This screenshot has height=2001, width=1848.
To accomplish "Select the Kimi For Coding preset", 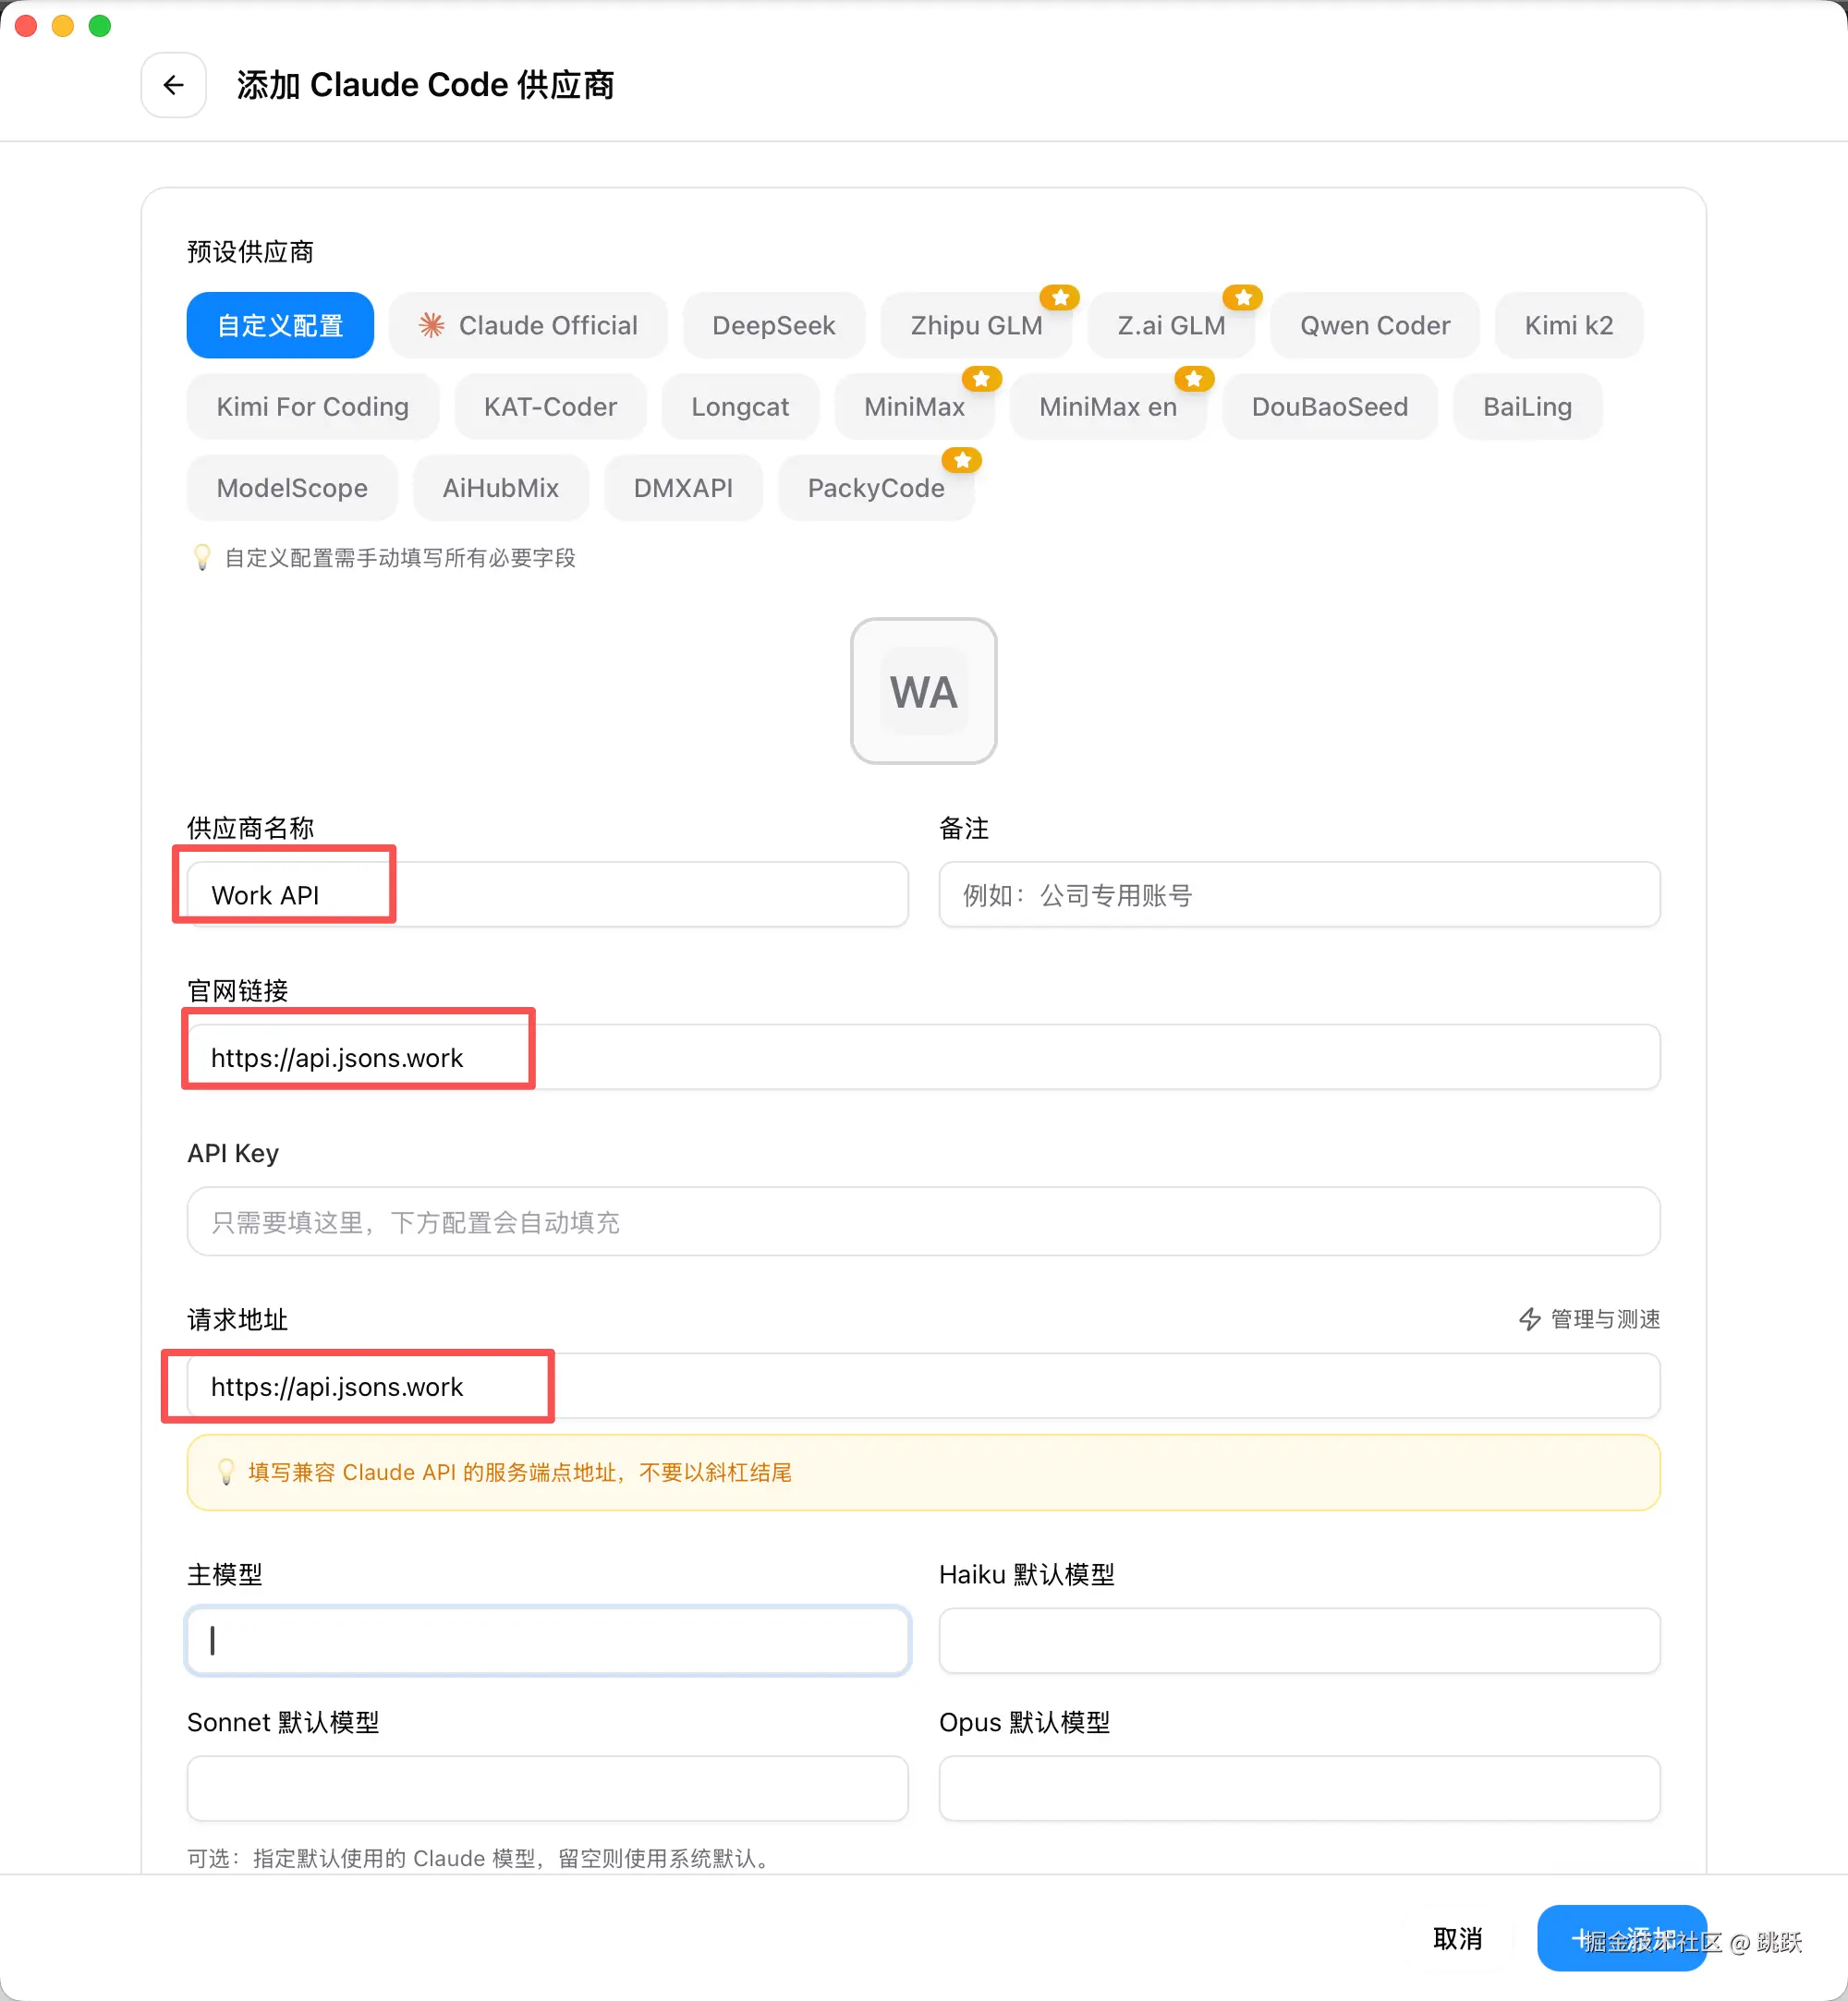I will (312, 407).
